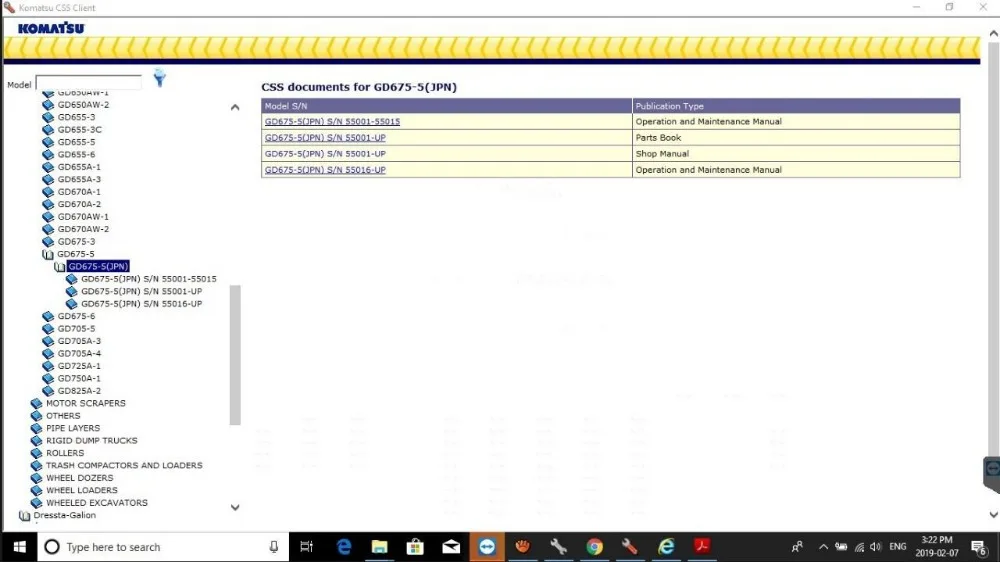Click the tree panel vertical scrollbar thumb
This screenshot has width=1000, height=562.
(x=235, y=355)
